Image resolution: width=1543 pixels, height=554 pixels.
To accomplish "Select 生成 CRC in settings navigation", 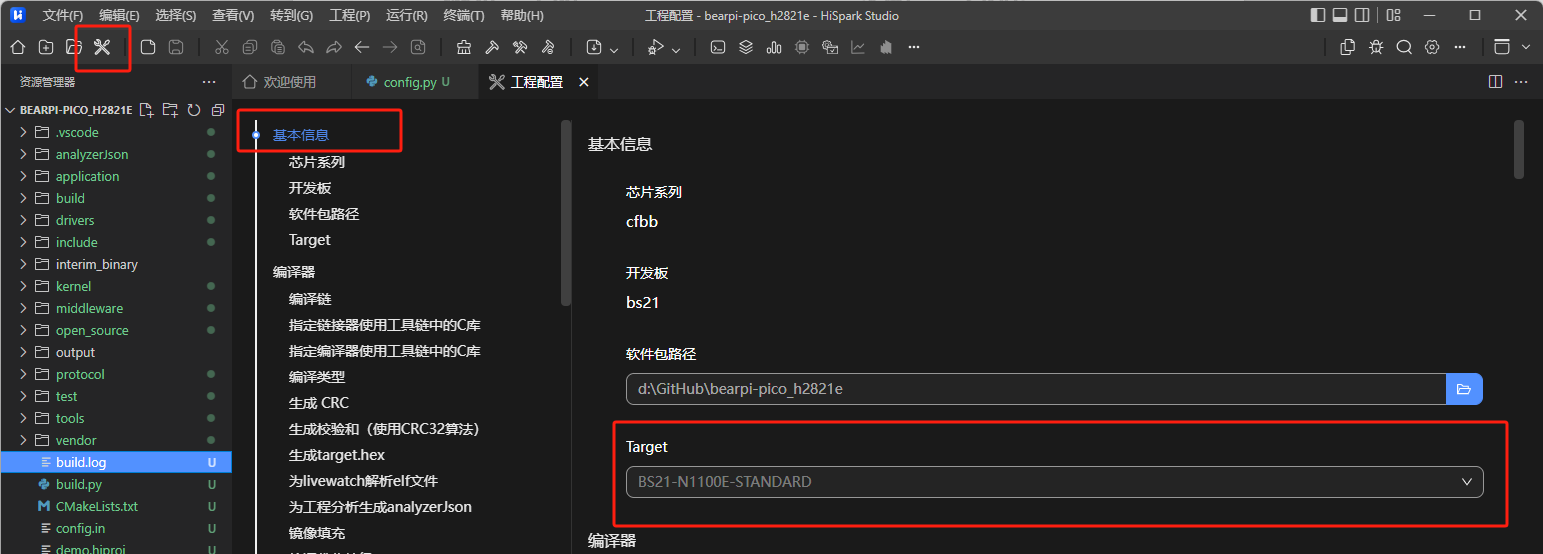I will (319, 403).
